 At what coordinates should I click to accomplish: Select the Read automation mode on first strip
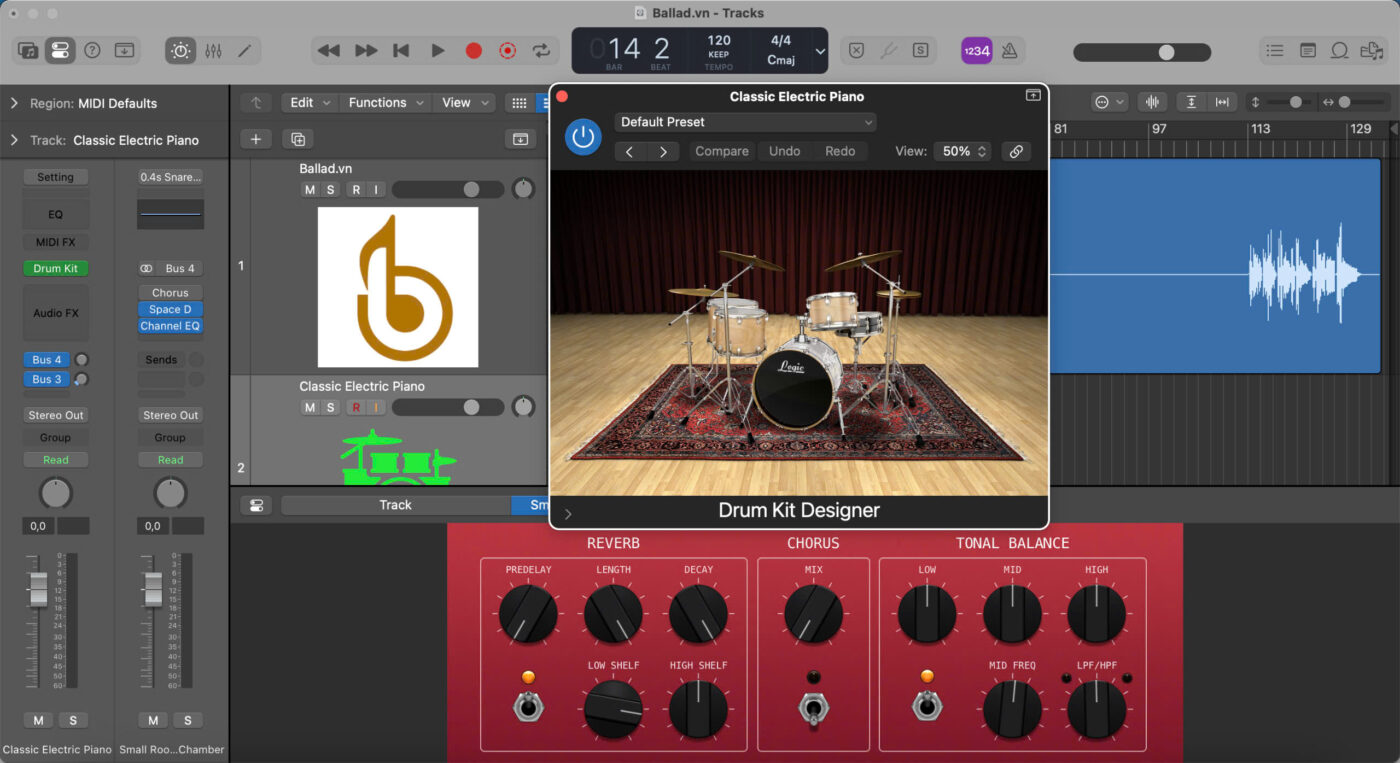point(55,460)
